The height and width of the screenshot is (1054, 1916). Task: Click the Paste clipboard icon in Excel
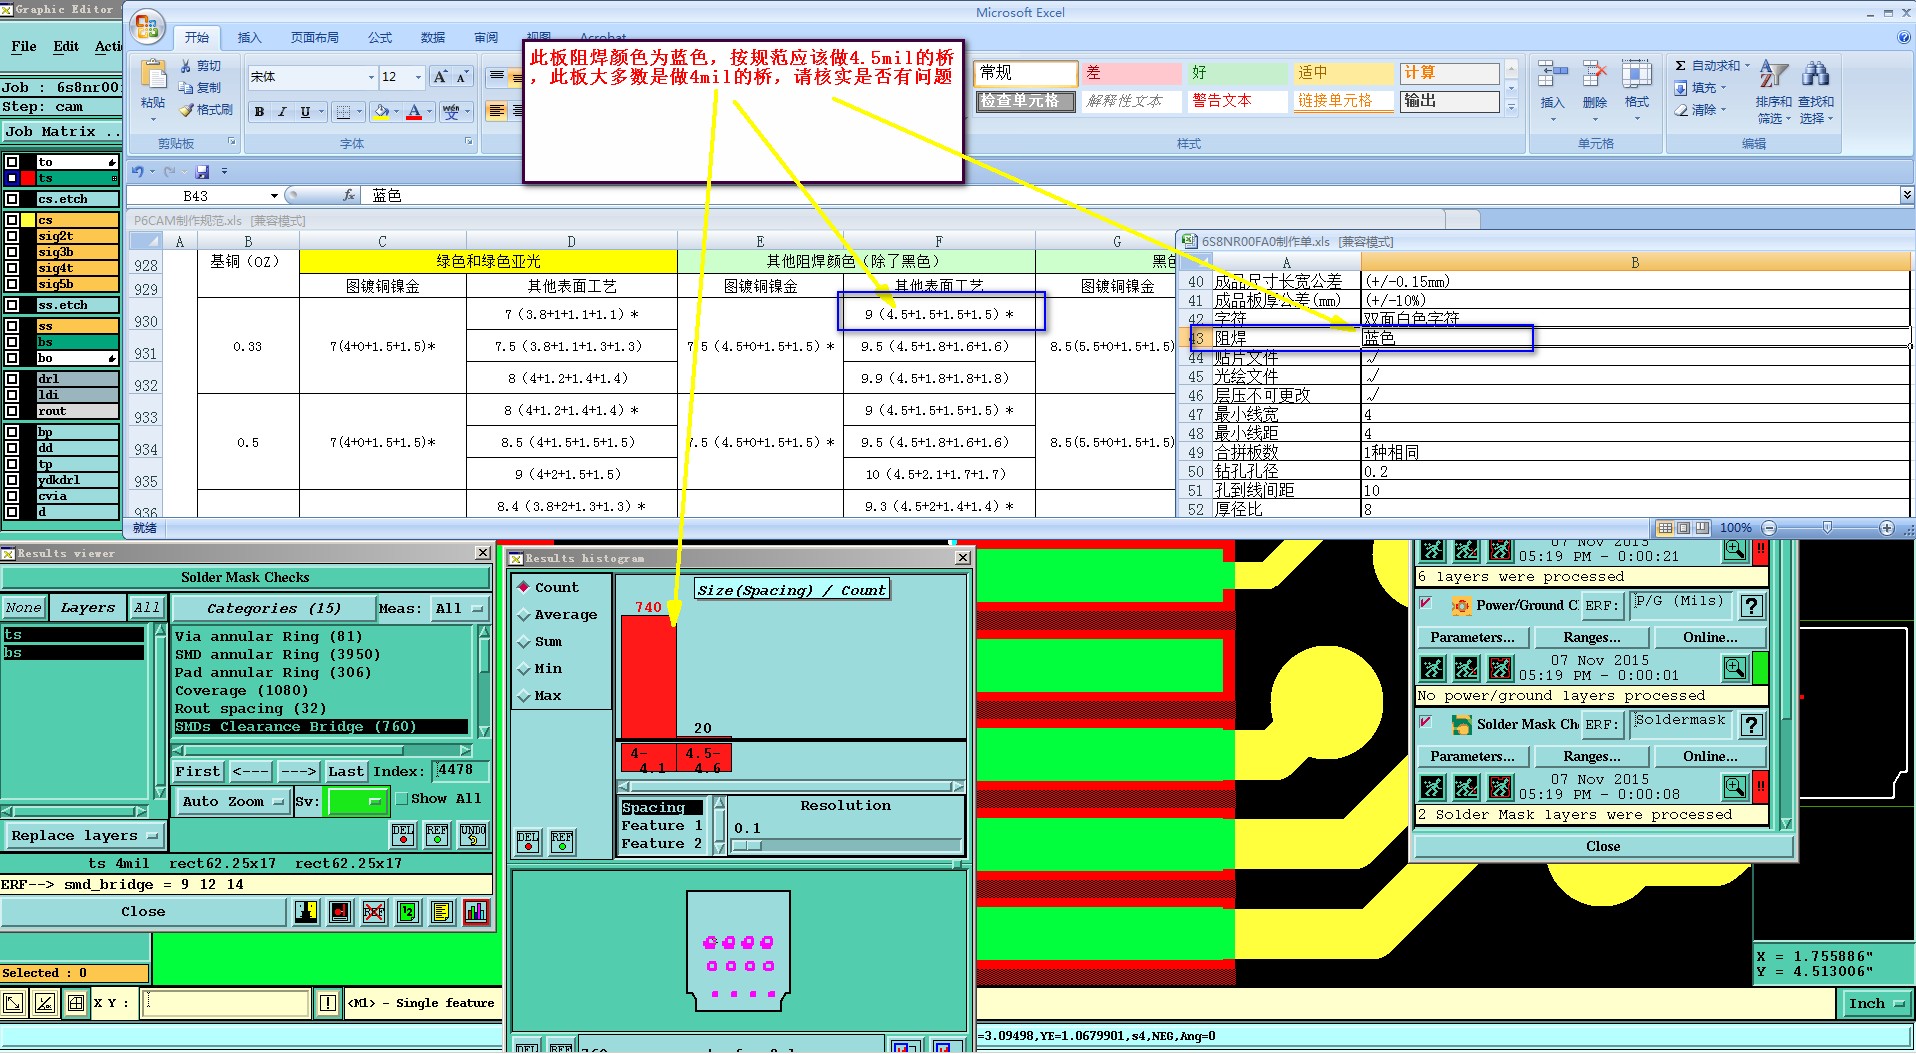click(153, 75)
